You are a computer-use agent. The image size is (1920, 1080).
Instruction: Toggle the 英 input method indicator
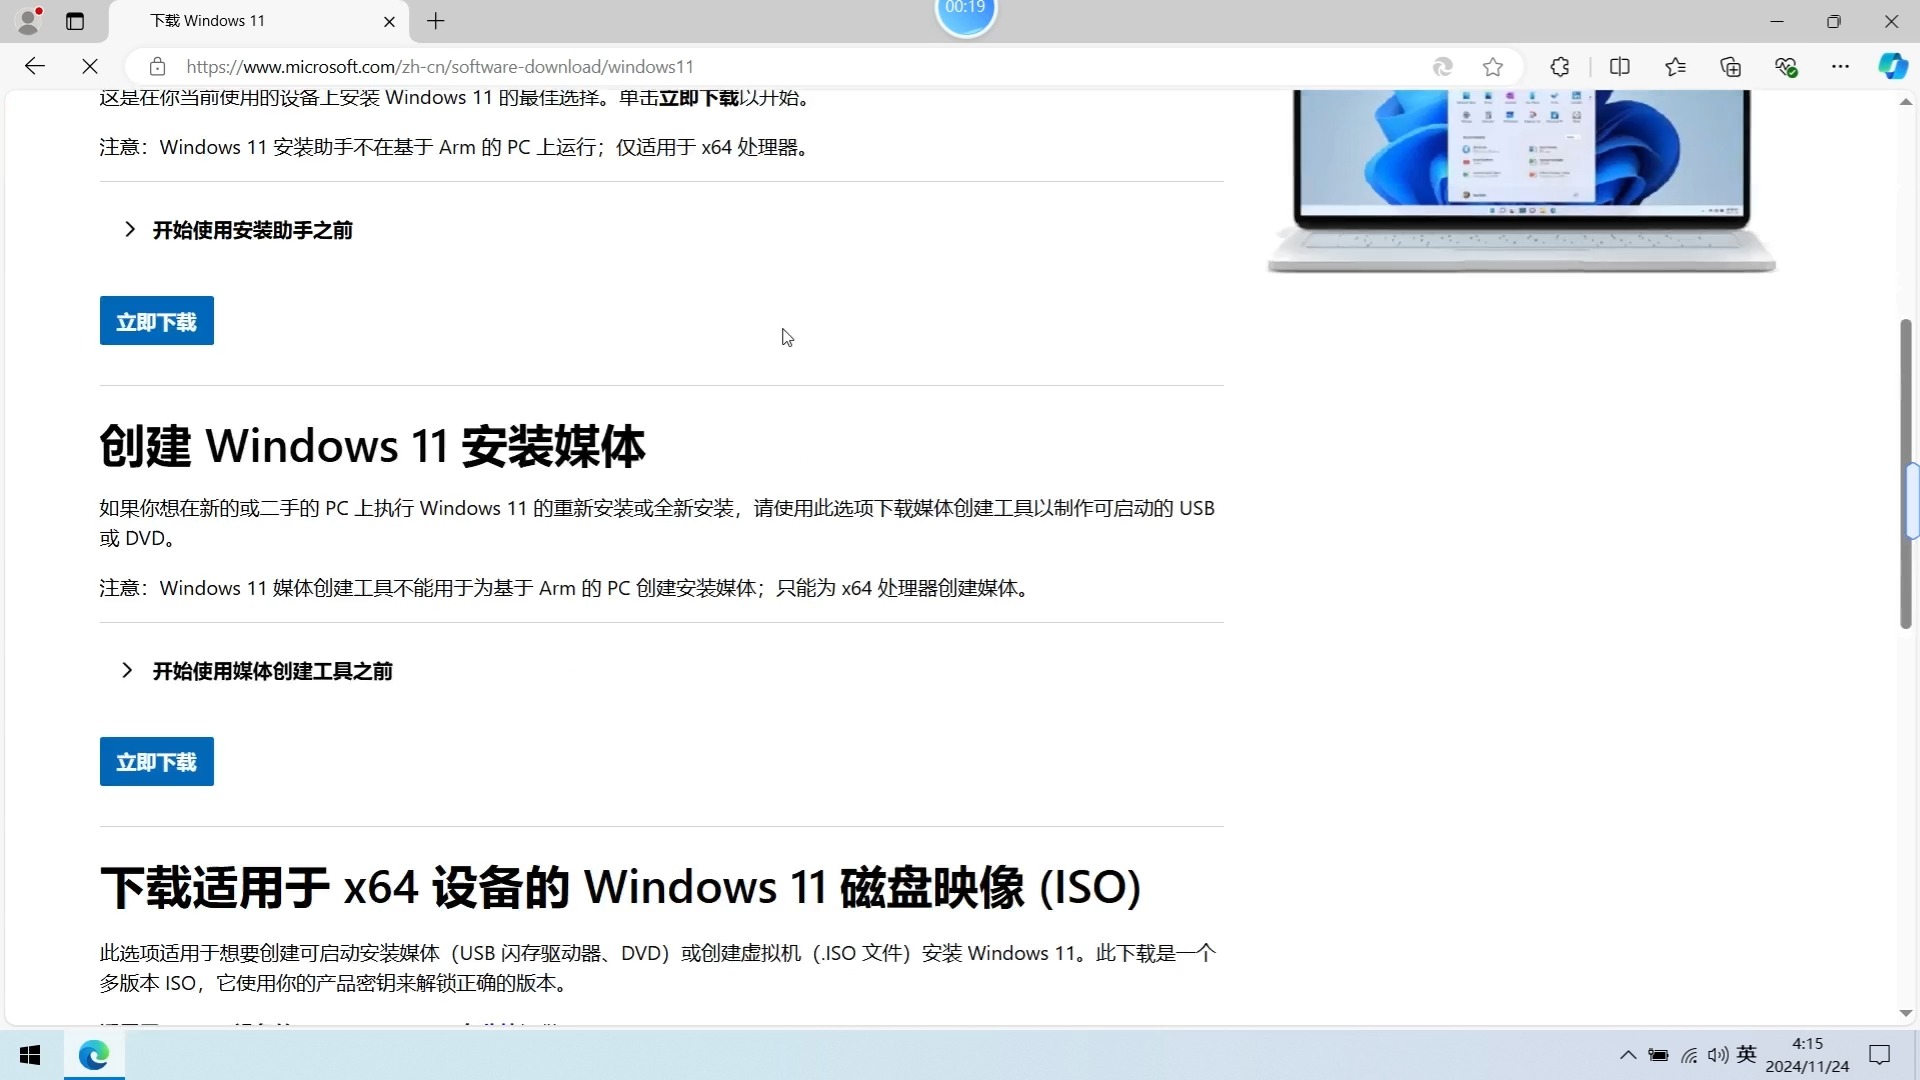tap(1746, 1054)
